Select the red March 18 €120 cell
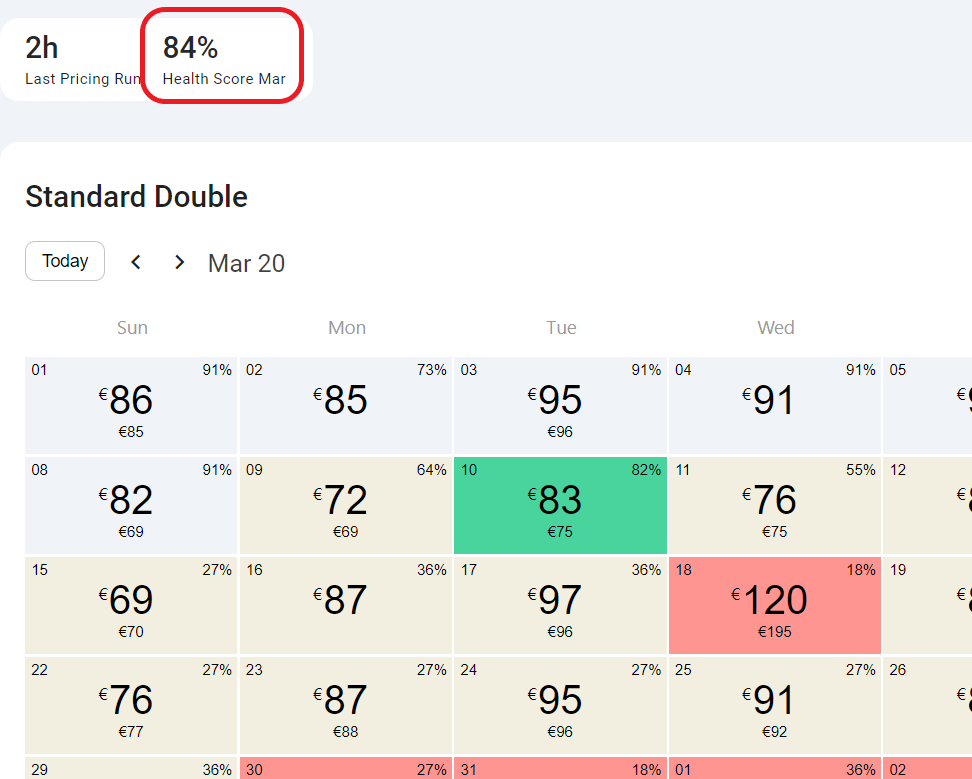The image size is (972, 779). [775, 605]
